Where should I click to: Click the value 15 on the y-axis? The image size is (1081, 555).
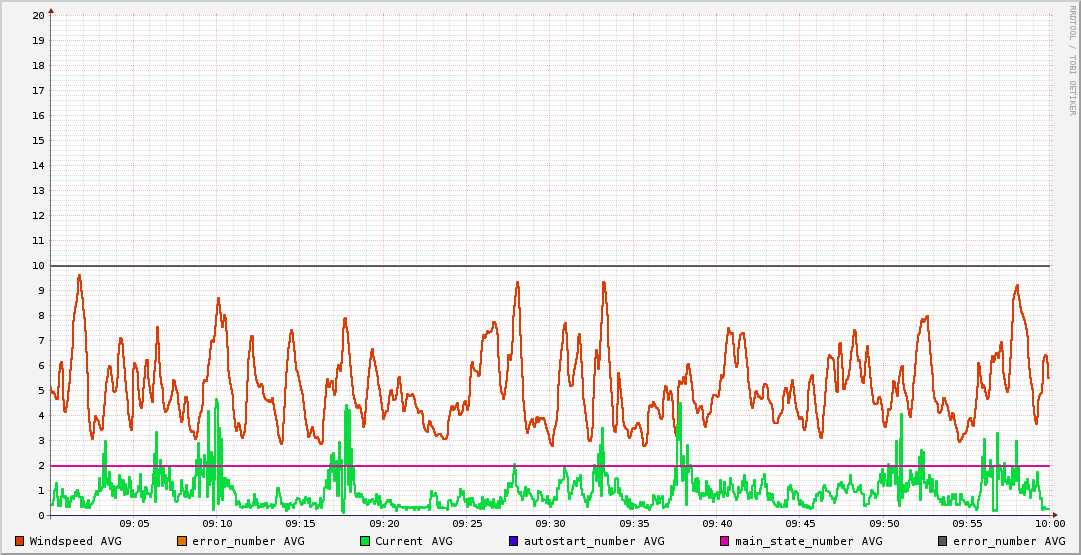coord(37,140)
